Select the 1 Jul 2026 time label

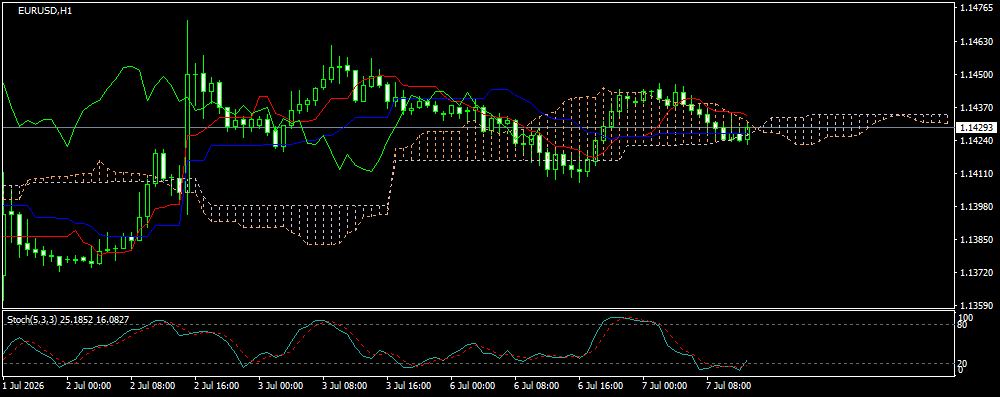[24, 386]
